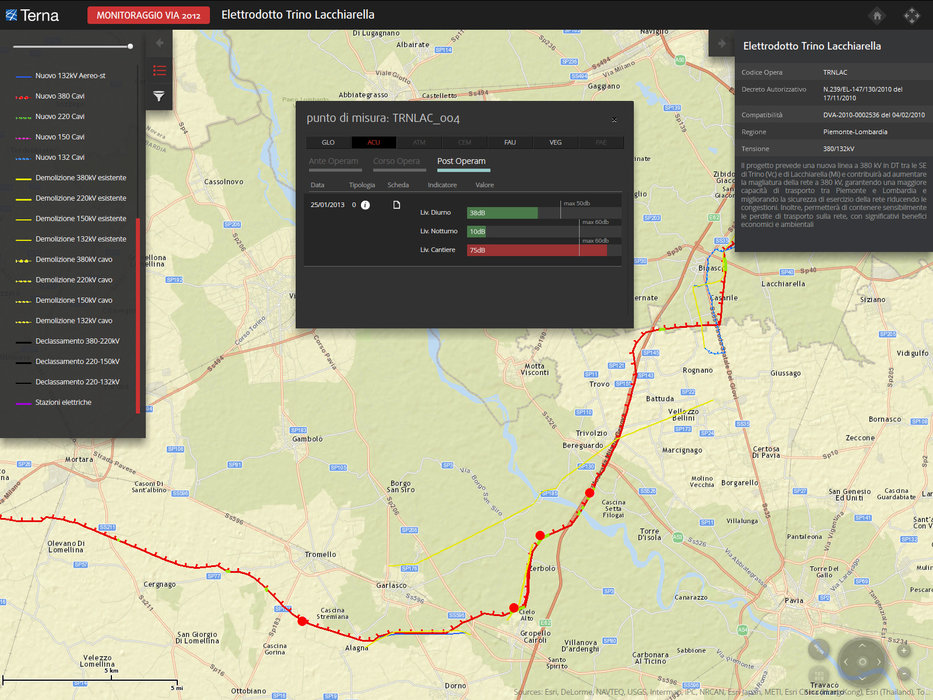933x700 pixels.
Task: Zoom out with map minus button
Action: tap(904, 673)
